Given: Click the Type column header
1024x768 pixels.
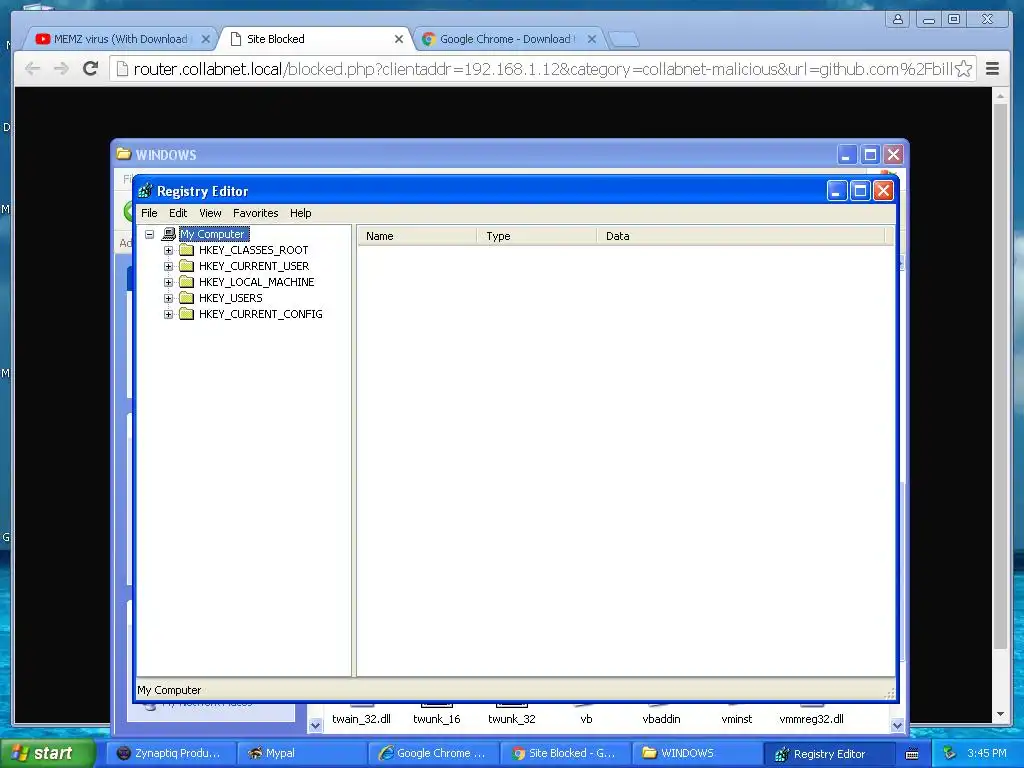Looking at the screenshot, I should pyautogui.click(x=537, y=236).
